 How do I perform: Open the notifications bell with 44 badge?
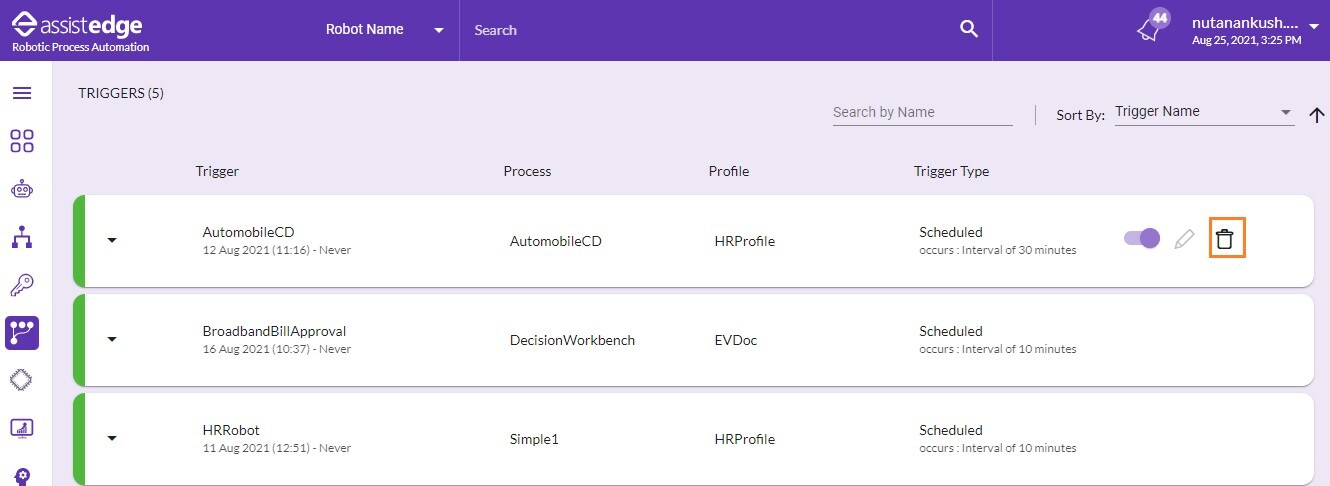tap(1152, 27)
